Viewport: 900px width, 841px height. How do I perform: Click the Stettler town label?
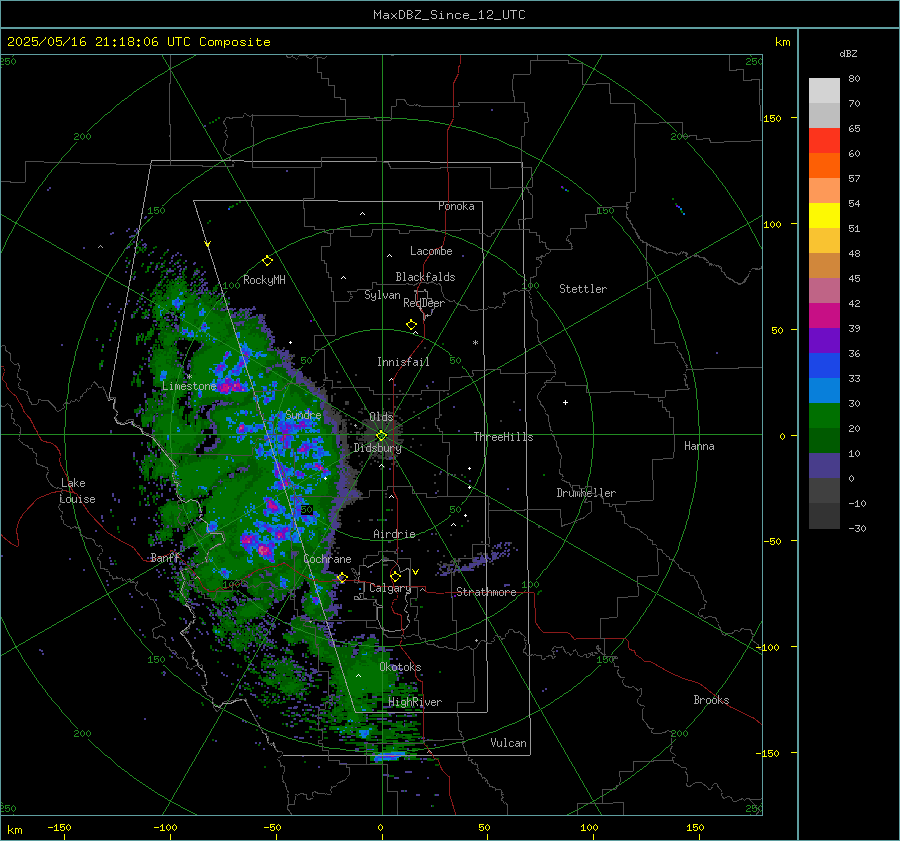pyautogui.click(x=583, y=289)
